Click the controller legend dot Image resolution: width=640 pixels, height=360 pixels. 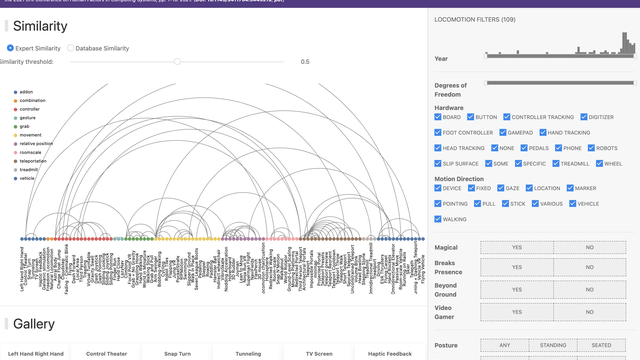click(16, 109)
